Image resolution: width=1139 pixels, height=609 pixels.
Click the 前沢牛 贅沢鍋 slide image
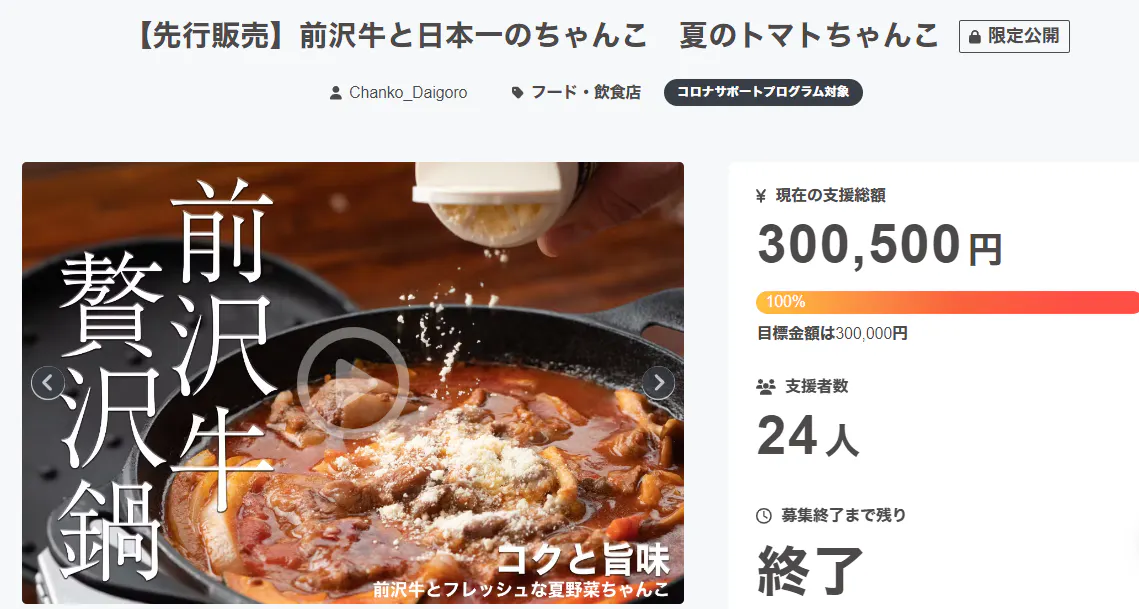tap(352, 383)
